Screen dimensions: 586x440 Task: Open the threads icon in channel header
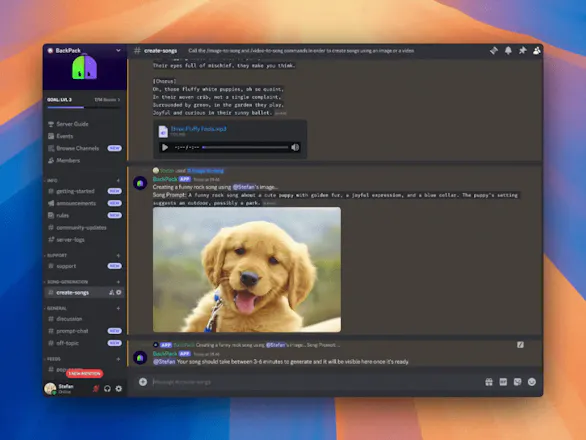coord(494,50)
